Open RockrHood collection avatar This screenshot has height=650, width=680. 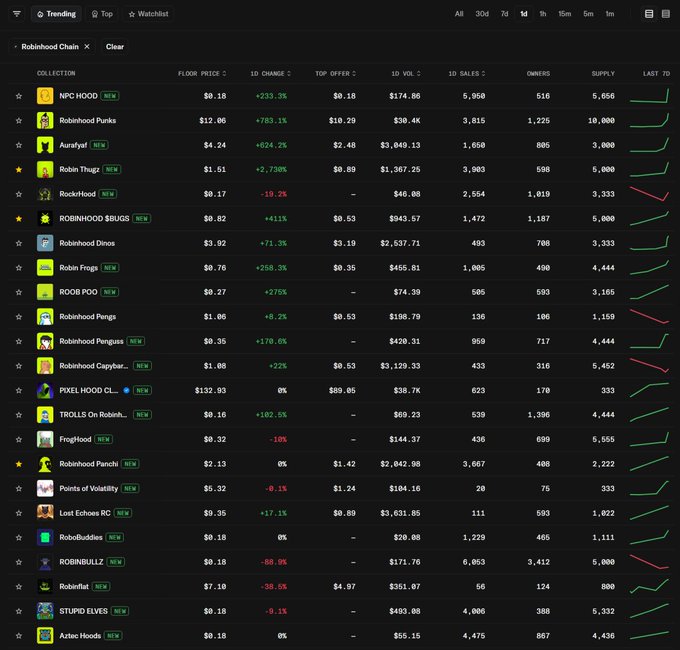coord(45,194)
